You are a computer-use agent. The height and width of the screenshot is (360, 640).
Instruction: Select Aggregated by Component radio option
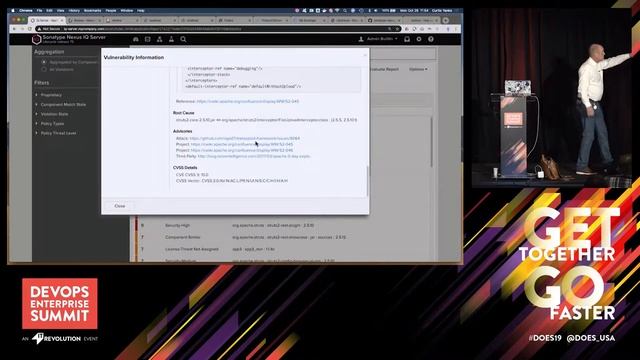44,62
